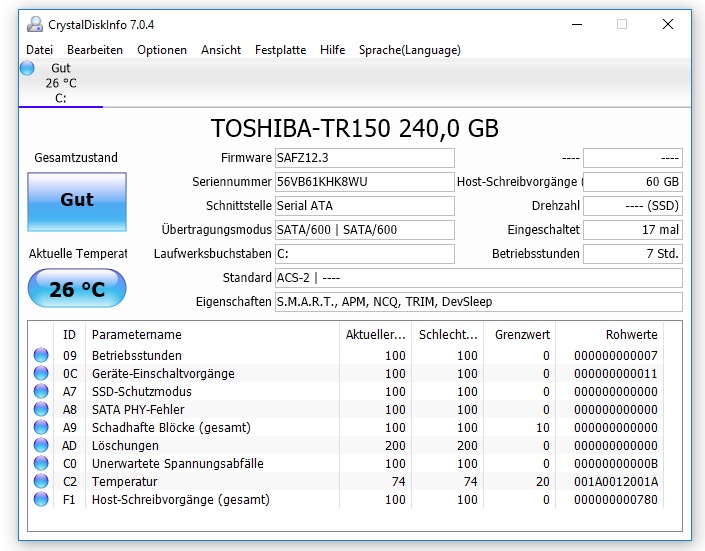Open the Sprache(Language) menu

pos(410,50)
